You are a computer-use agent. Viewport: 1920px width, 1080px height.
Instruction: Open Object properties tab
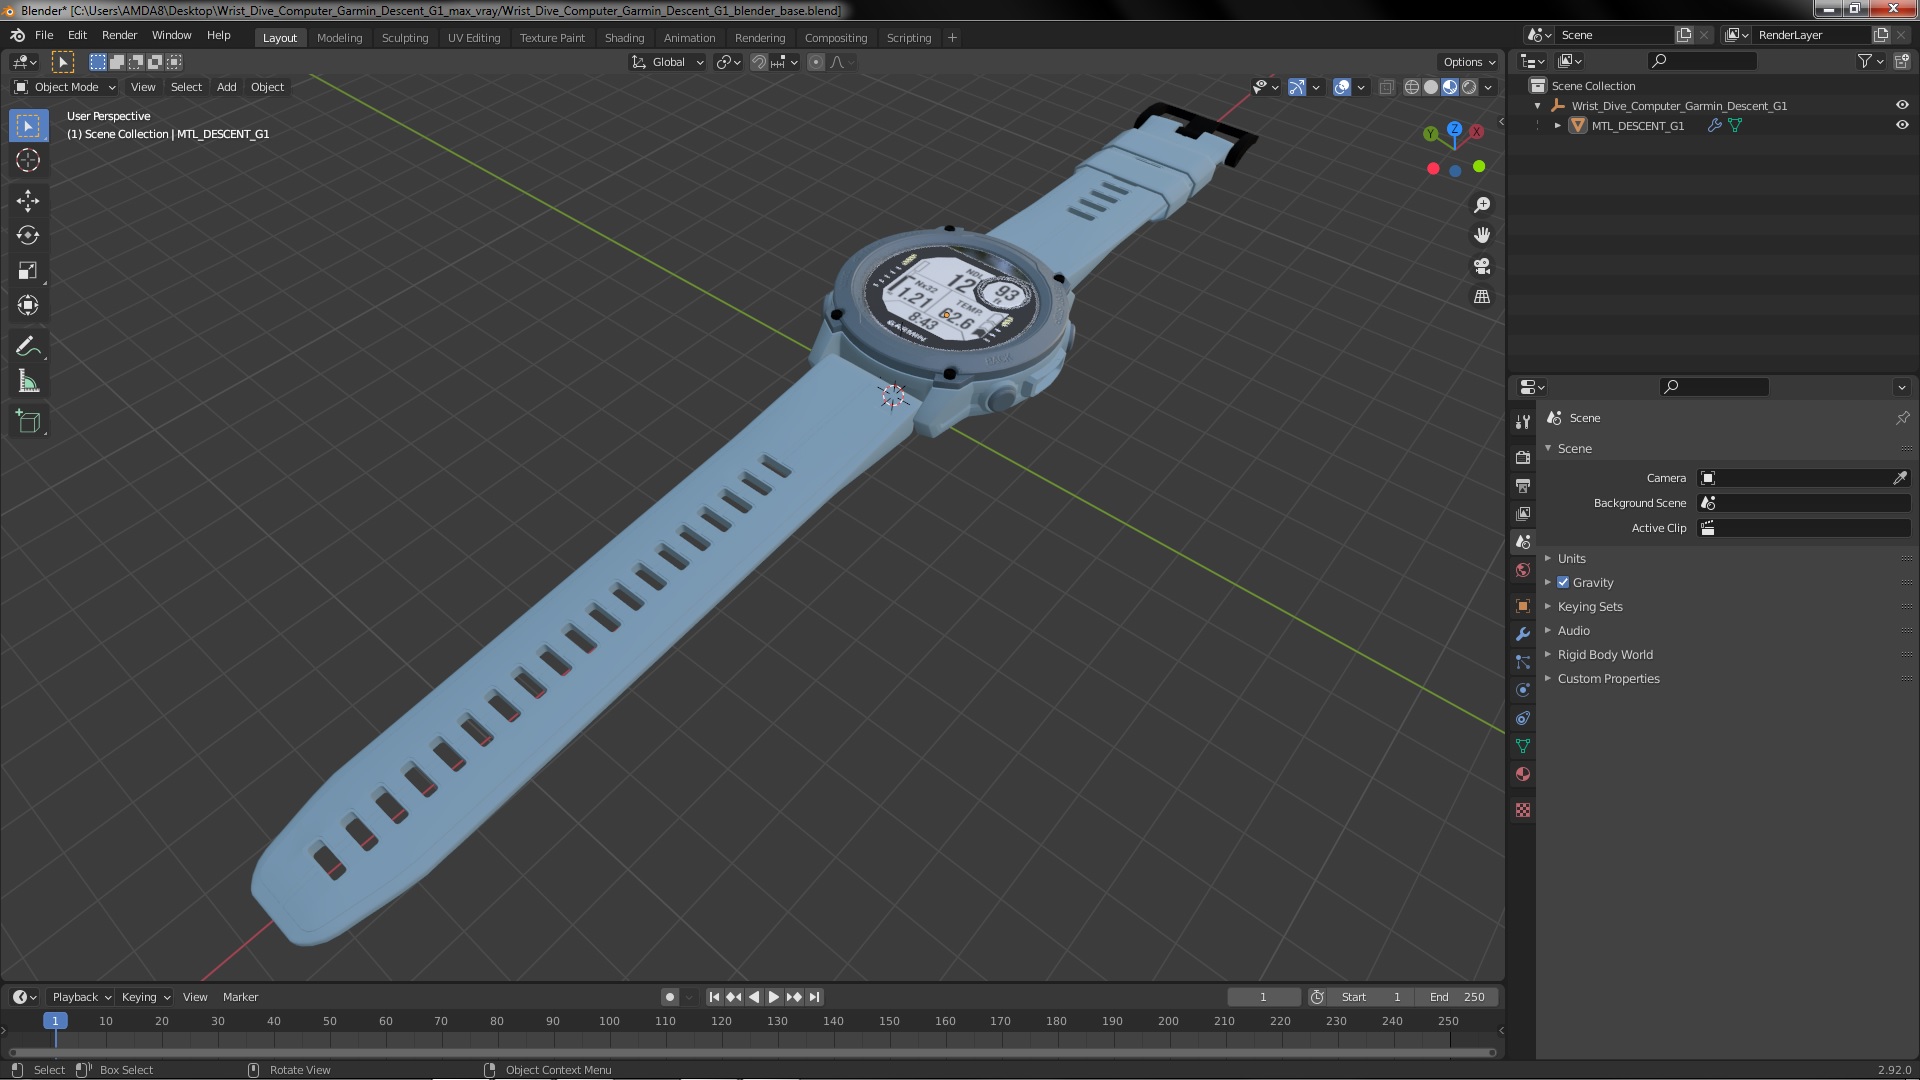(x=1523, y=606)
